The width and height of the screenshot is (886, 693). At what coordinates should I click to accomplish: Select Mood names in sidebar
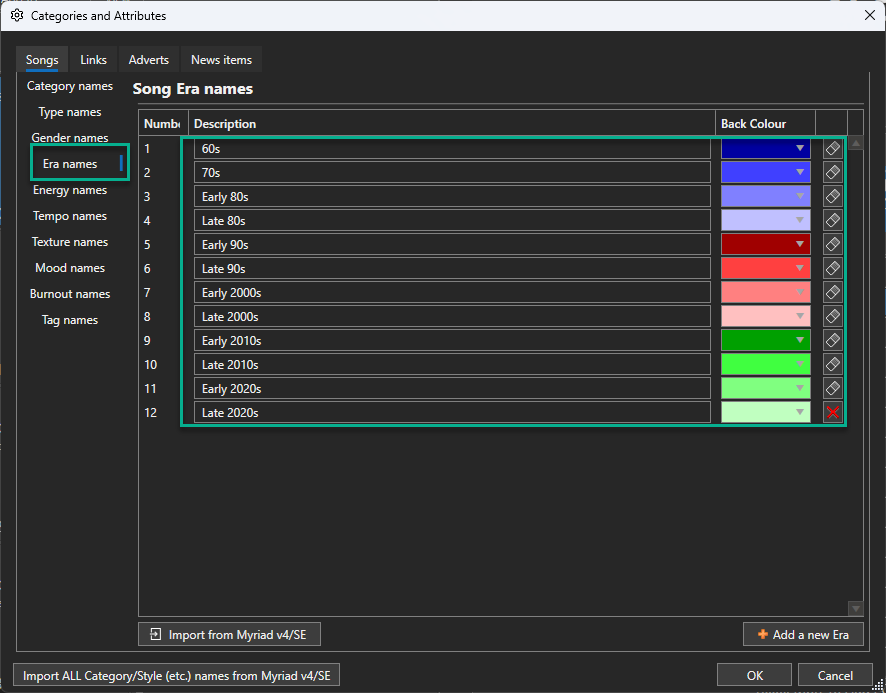click(x=70, y=268)
